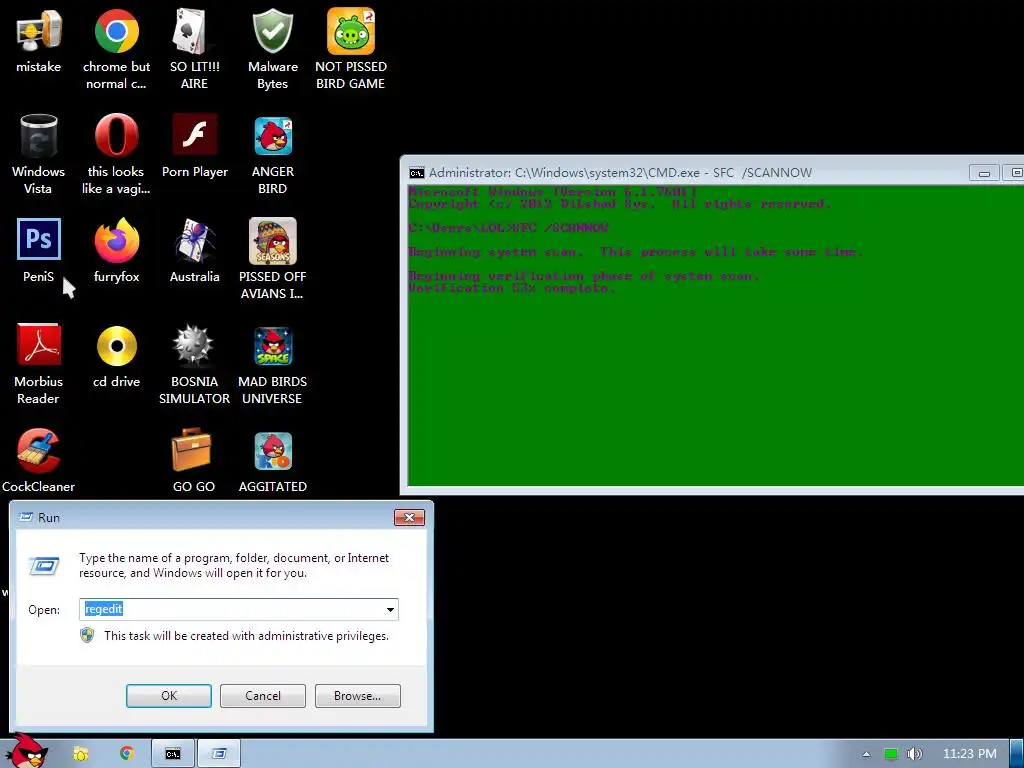Click the speaker volume tray icon
This screenshot has width=1024, height=768.
[x=915, y=754]
